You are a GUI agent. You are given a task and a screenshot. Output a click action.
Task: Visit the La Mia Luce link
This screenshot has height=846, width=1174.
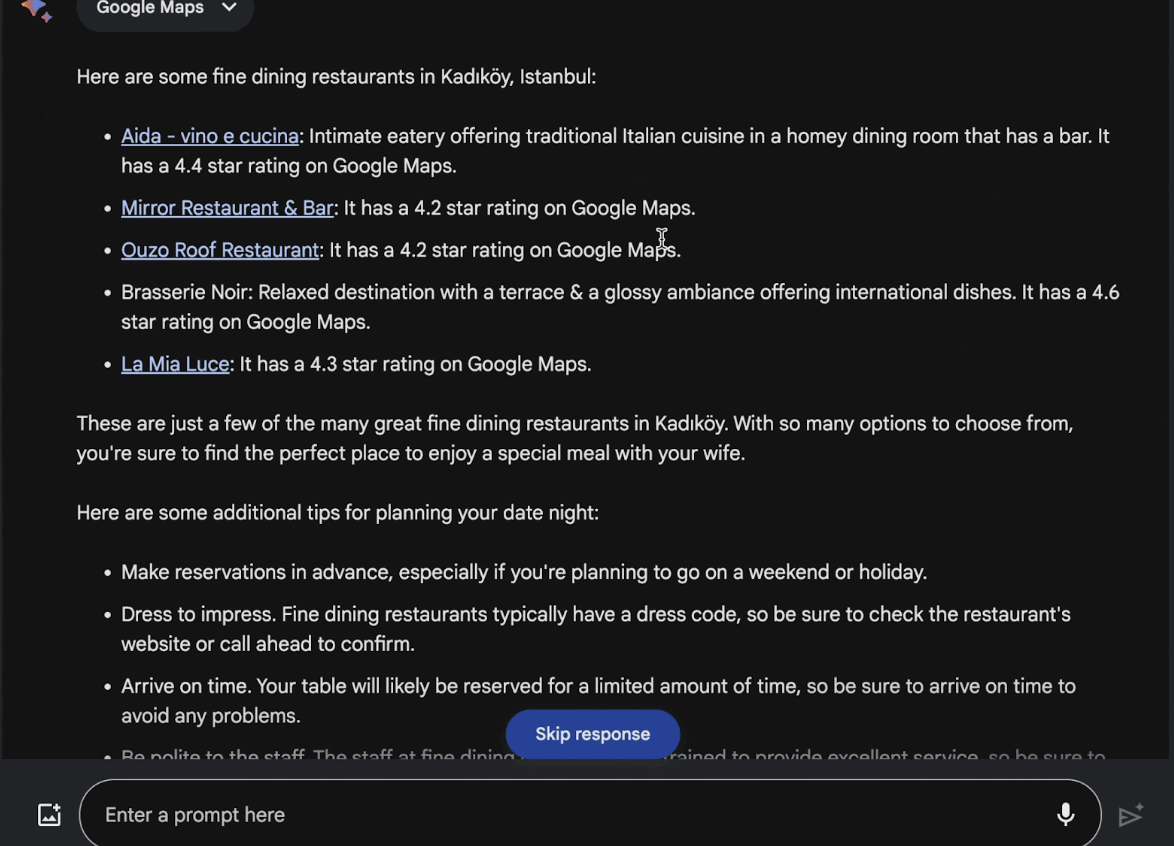coord(175,364)
